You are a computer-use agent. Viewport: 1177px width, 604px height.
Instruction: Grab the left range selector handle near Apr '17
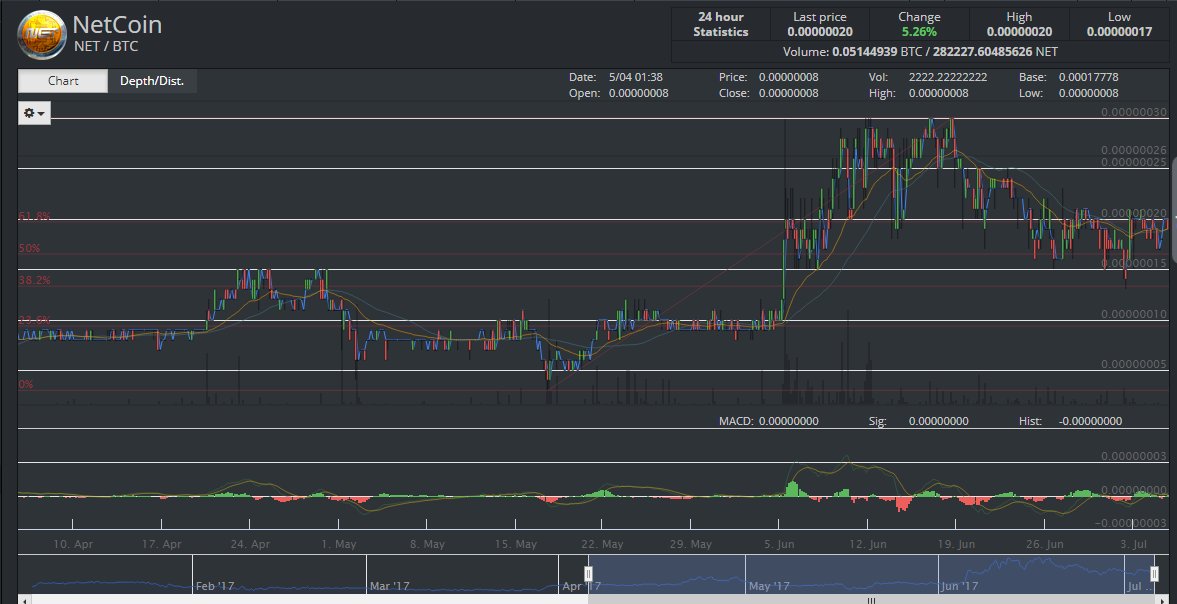click(x=588, y=574)
